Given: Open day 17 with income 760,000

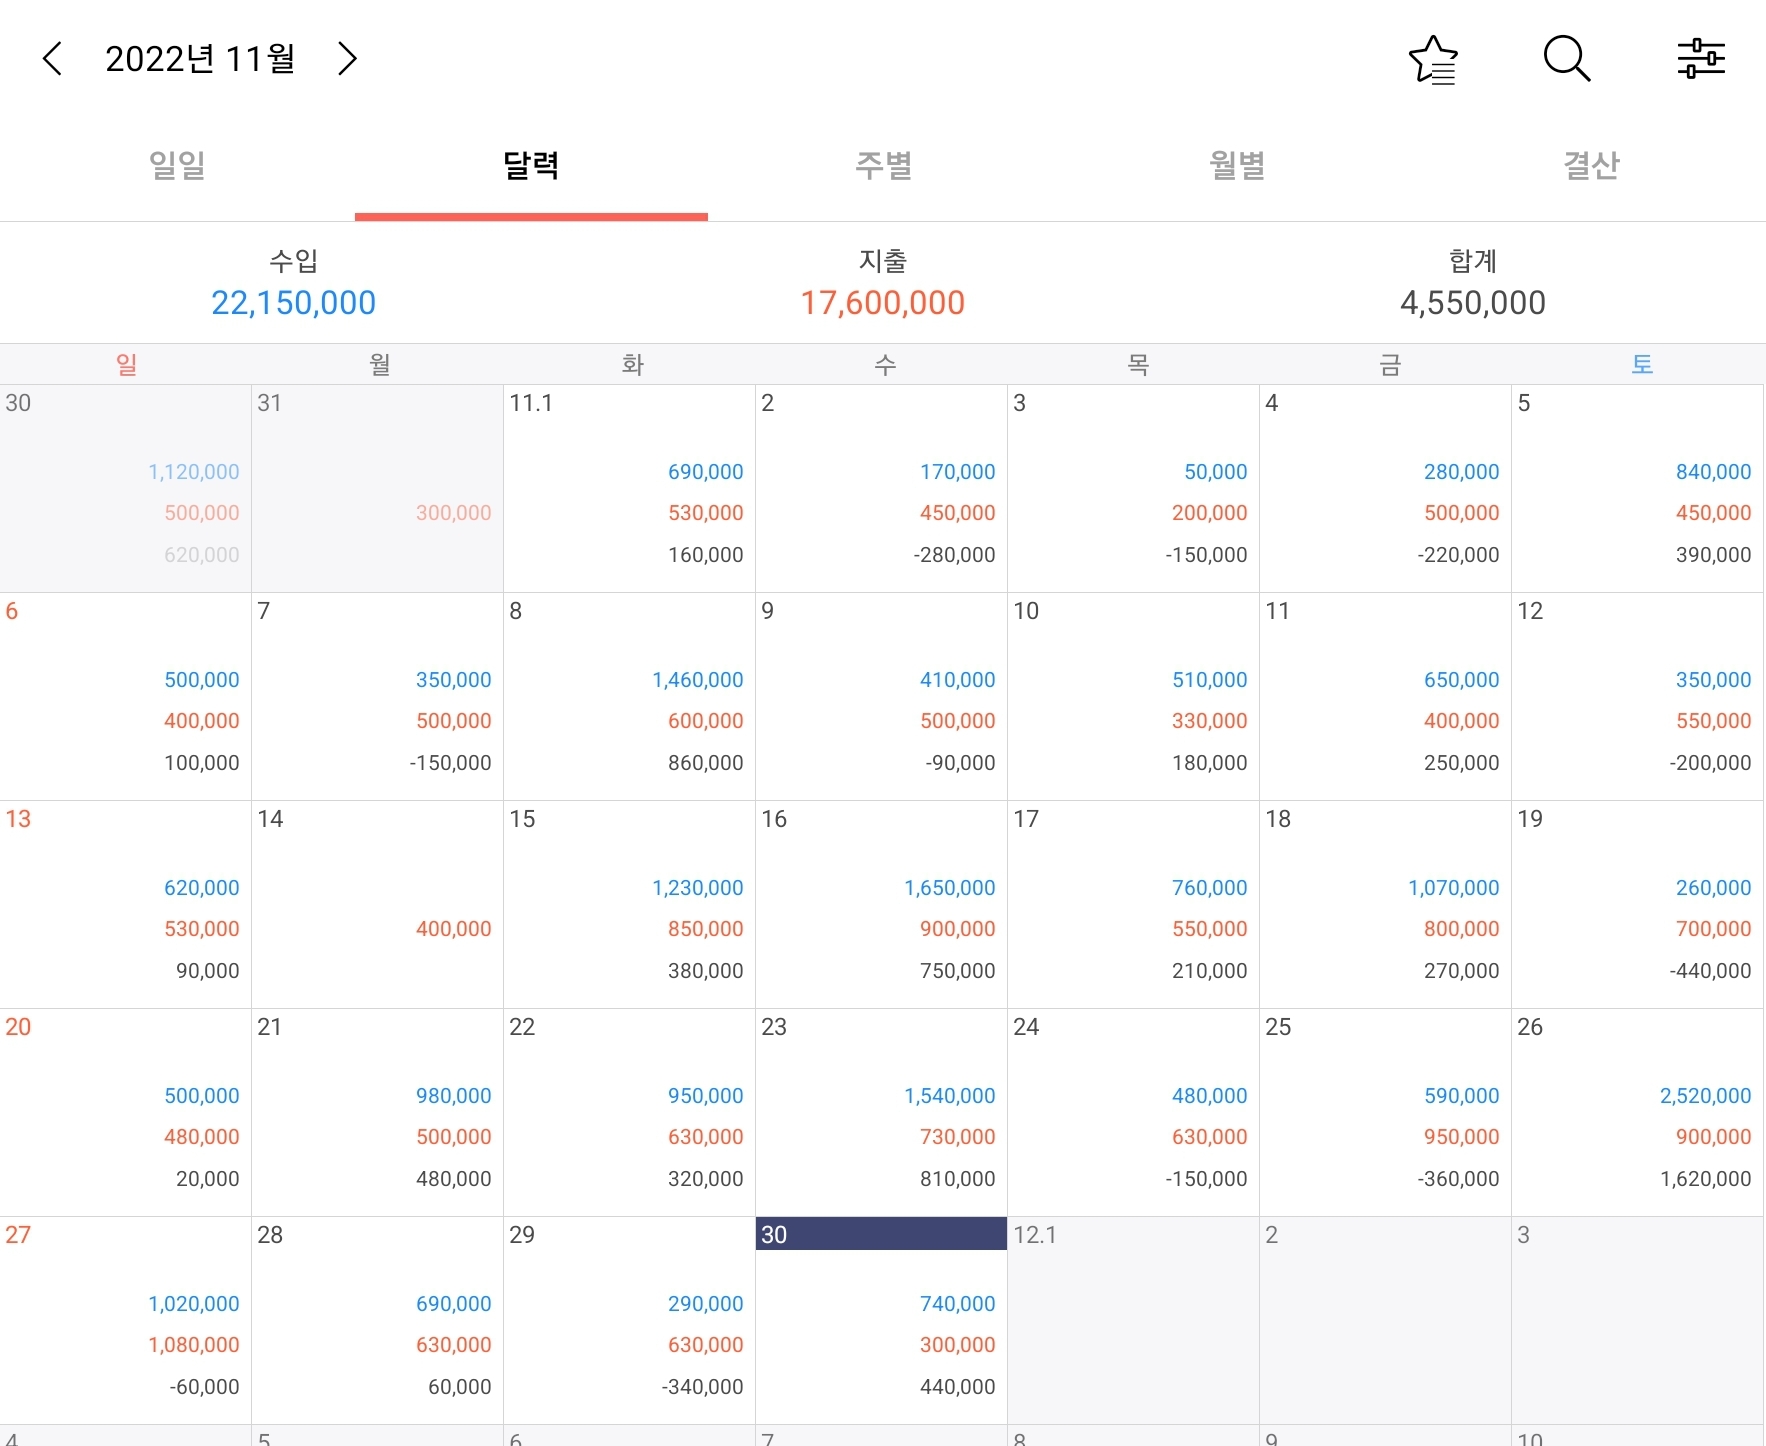Looking at the screenshot, I should click(1133, 904).
